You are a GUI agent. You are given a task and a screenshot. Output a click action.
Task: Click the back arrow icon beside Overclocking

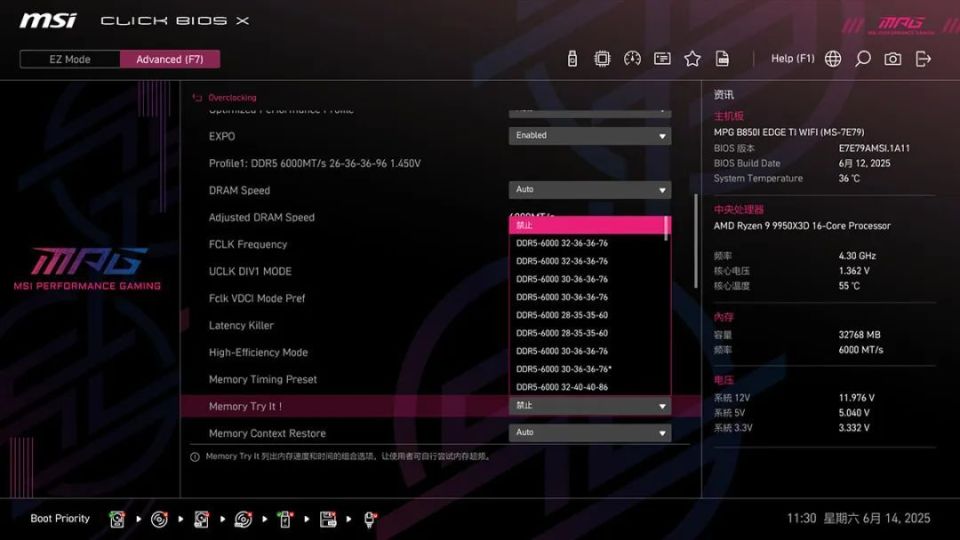197,98
